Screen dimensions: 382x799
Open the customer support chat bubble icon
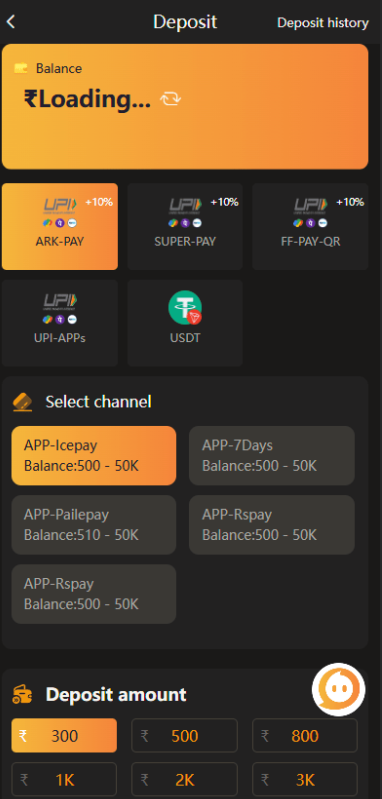pos(339,689)
